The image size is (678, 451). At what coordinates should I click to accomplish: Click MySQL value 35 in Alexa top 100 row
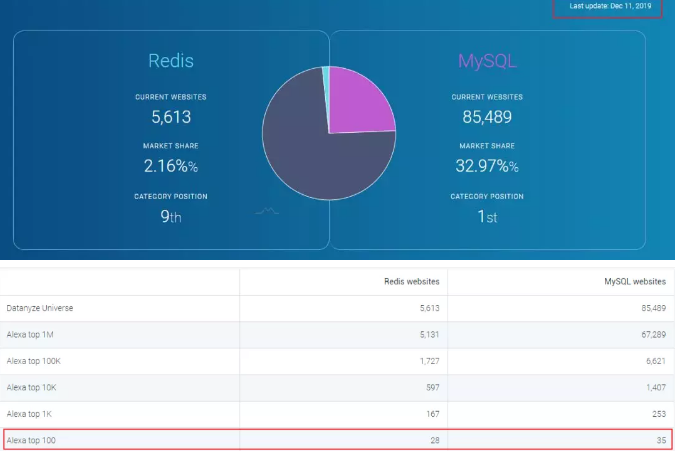[661, 441]
